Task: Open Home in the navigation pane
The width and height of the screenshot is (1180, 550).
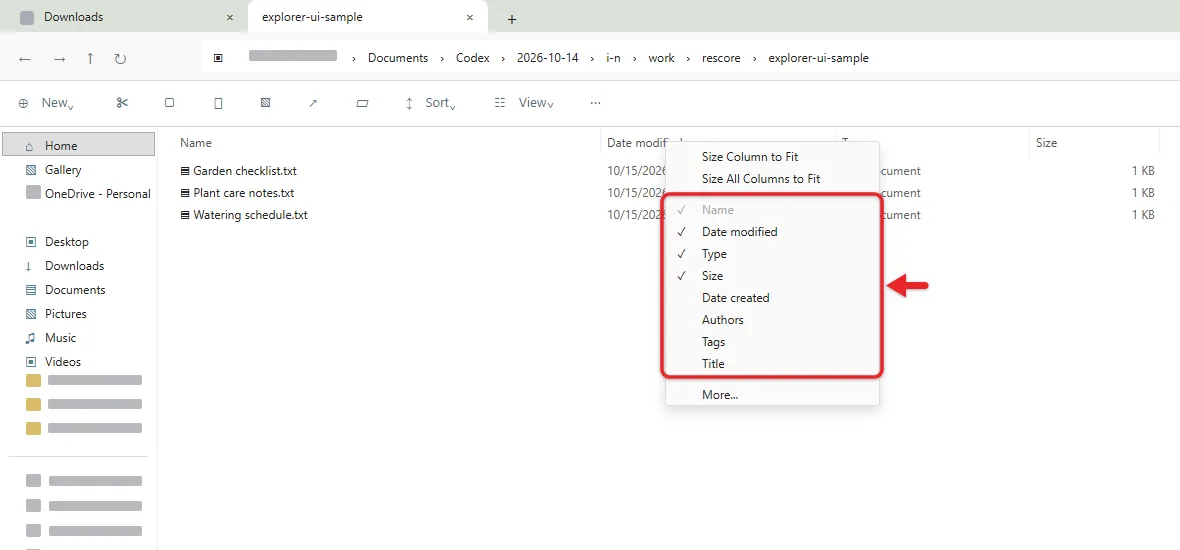Action: click(x=79, y=145)
